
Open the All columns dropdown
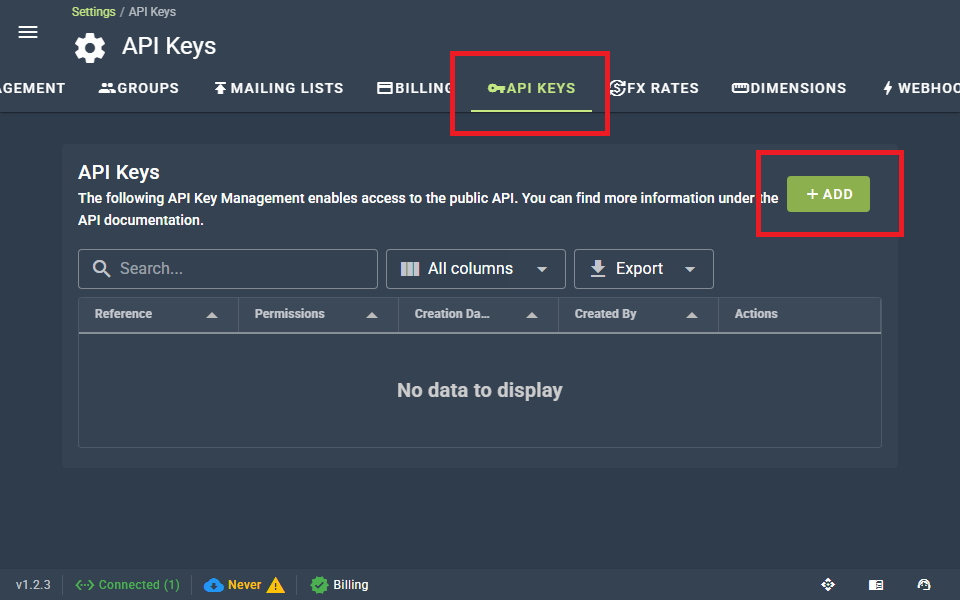click(476, 269)
